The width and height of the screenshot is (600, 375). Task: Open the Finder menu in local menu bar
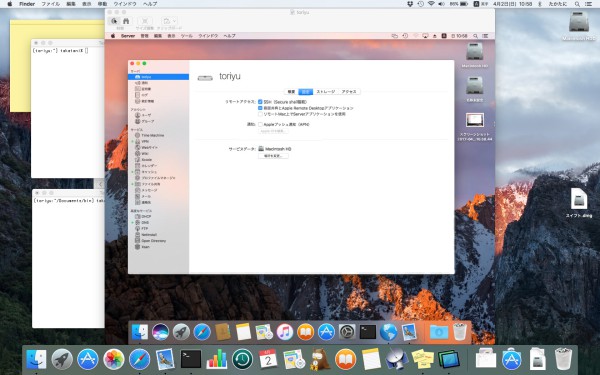click(27, 4)
